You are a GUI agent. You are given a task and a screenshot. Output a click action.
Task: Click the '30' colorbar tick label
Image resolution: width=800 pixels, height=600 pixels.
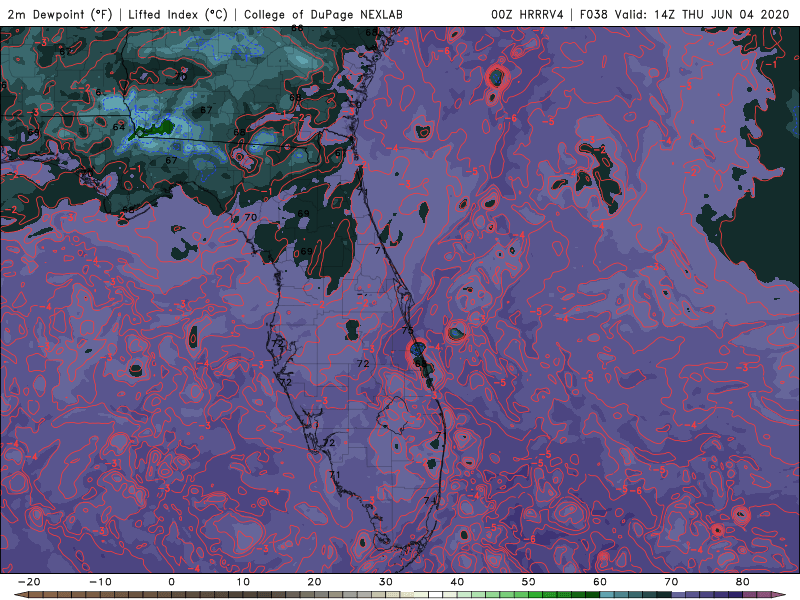click(386, 582)
